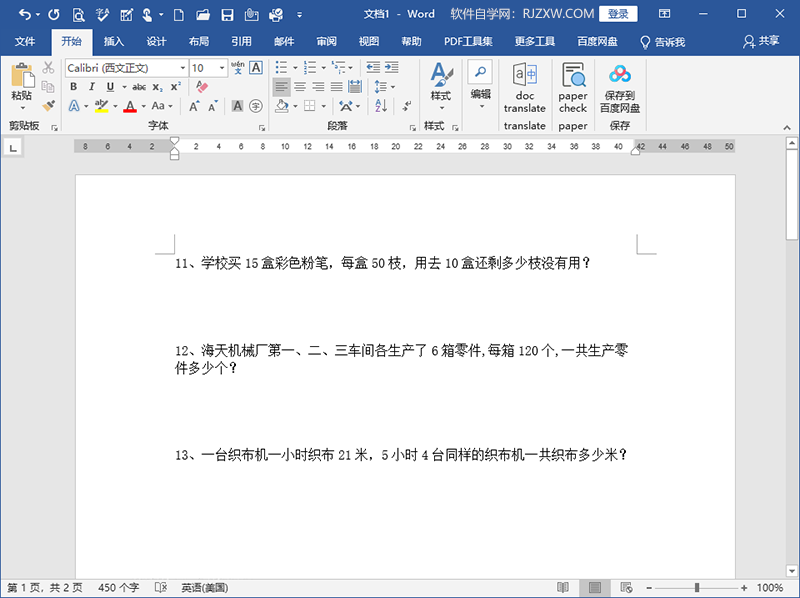Click the zoom in plus button
The height and width of the screenshot is (598, 800).
tap(744, 588)
